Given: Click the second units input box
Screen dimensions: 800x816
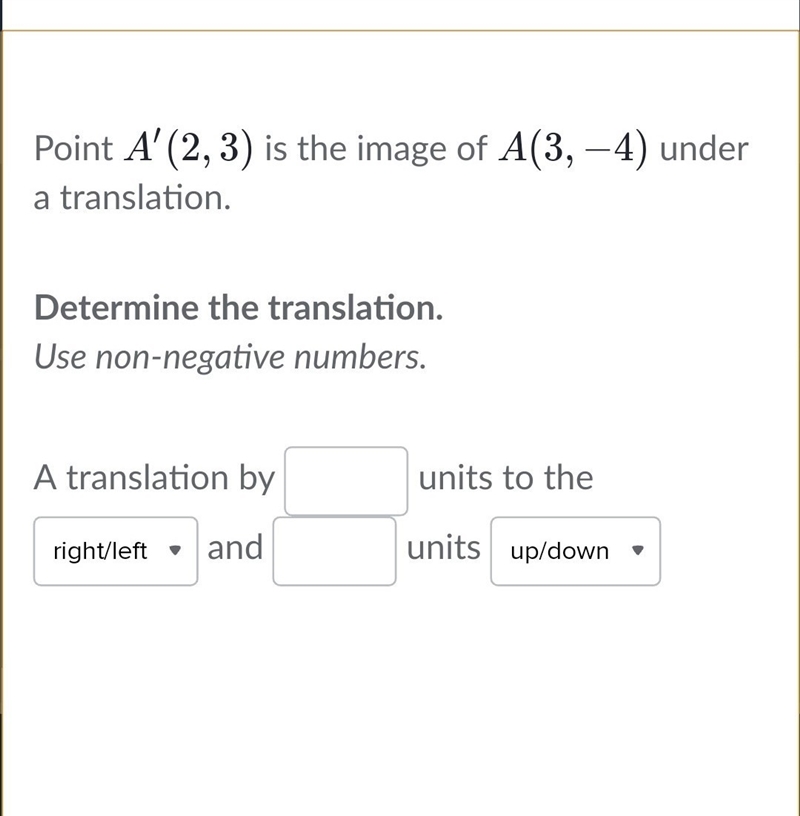Looking at the screenshot, I should [334, 551].
